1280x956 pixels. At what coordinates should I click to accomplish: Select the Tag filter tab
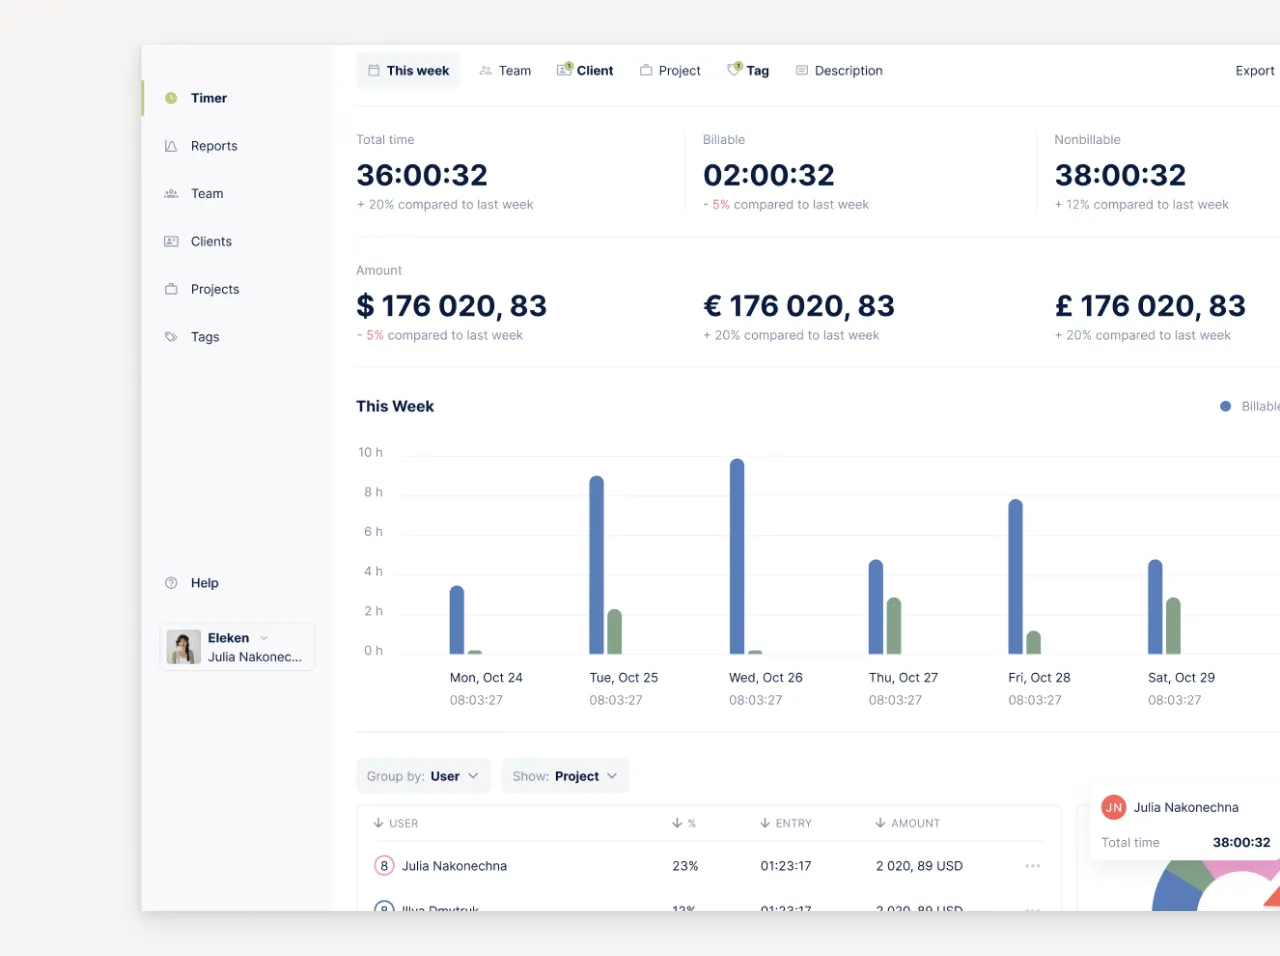748,70
